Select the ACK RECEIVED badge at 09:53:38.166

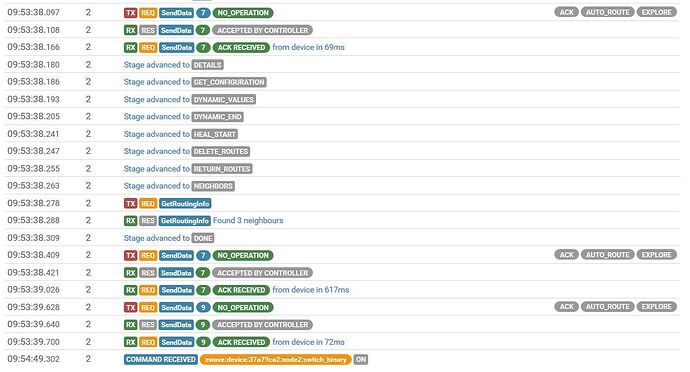(x=241, y=48)
